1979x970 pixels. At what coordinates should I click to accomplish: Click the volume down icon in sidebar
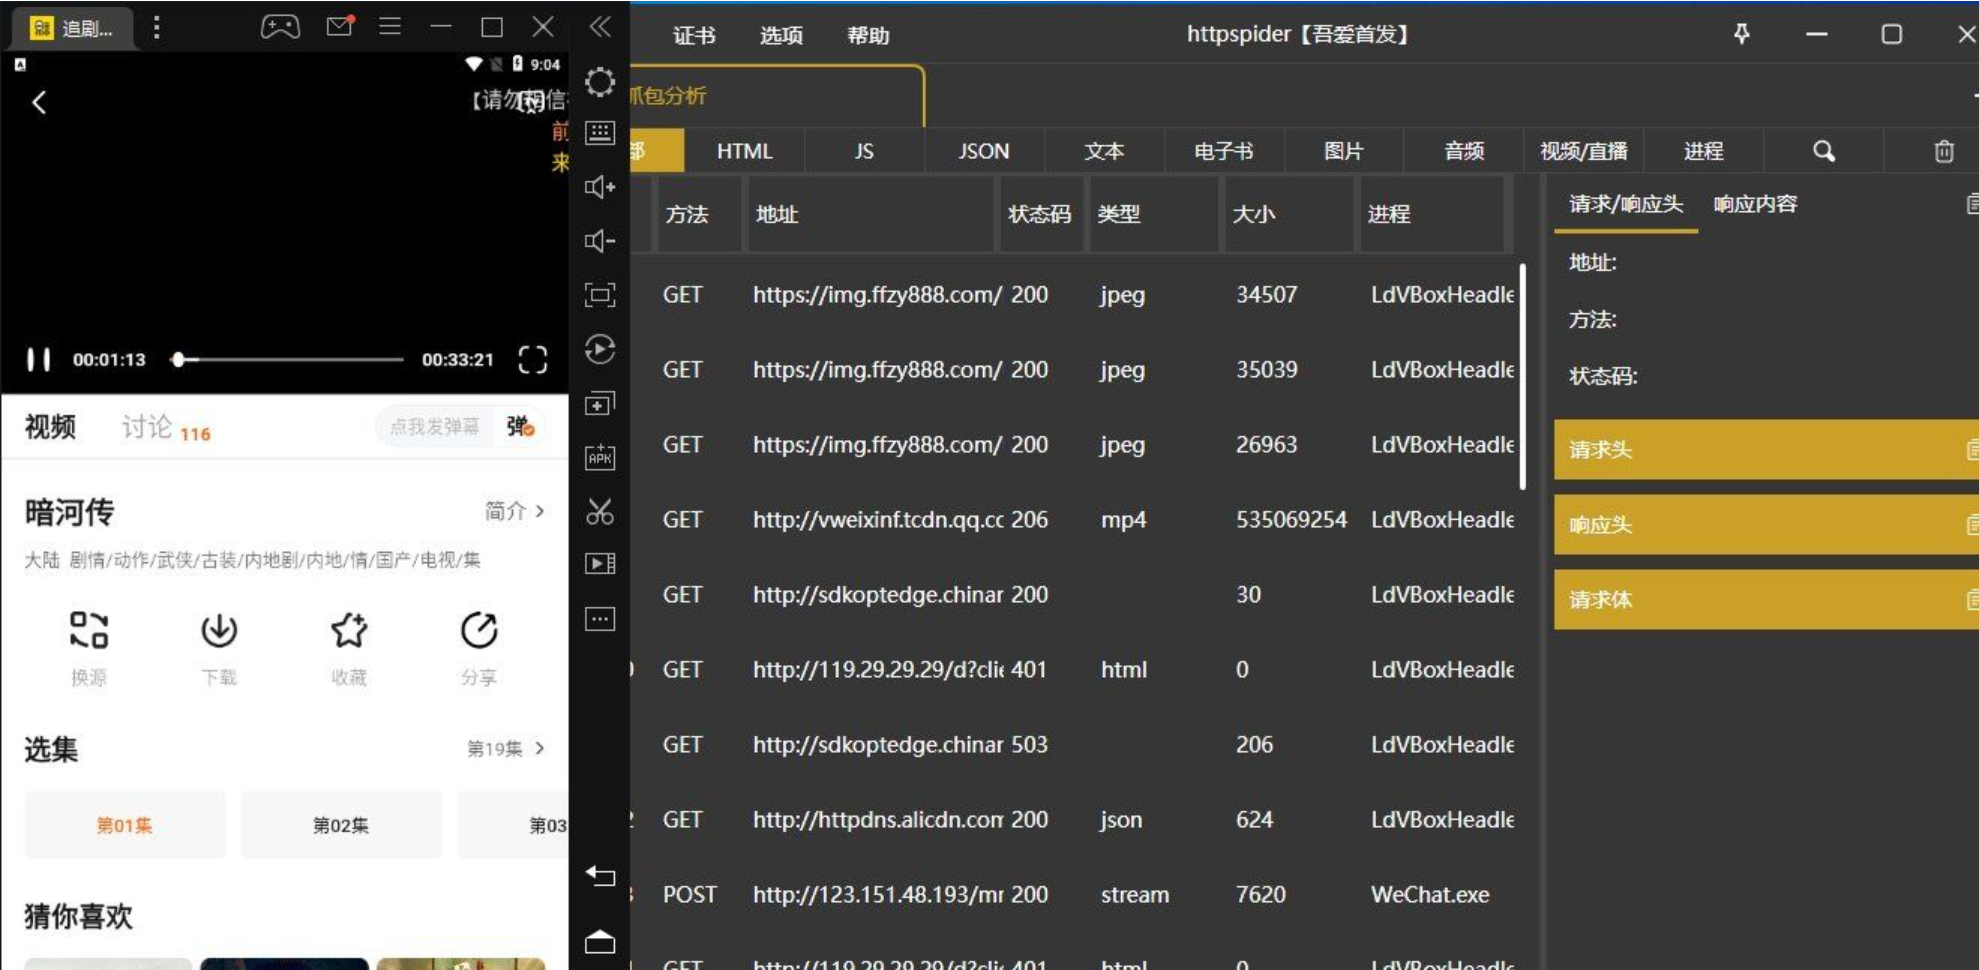coord(600,241)
